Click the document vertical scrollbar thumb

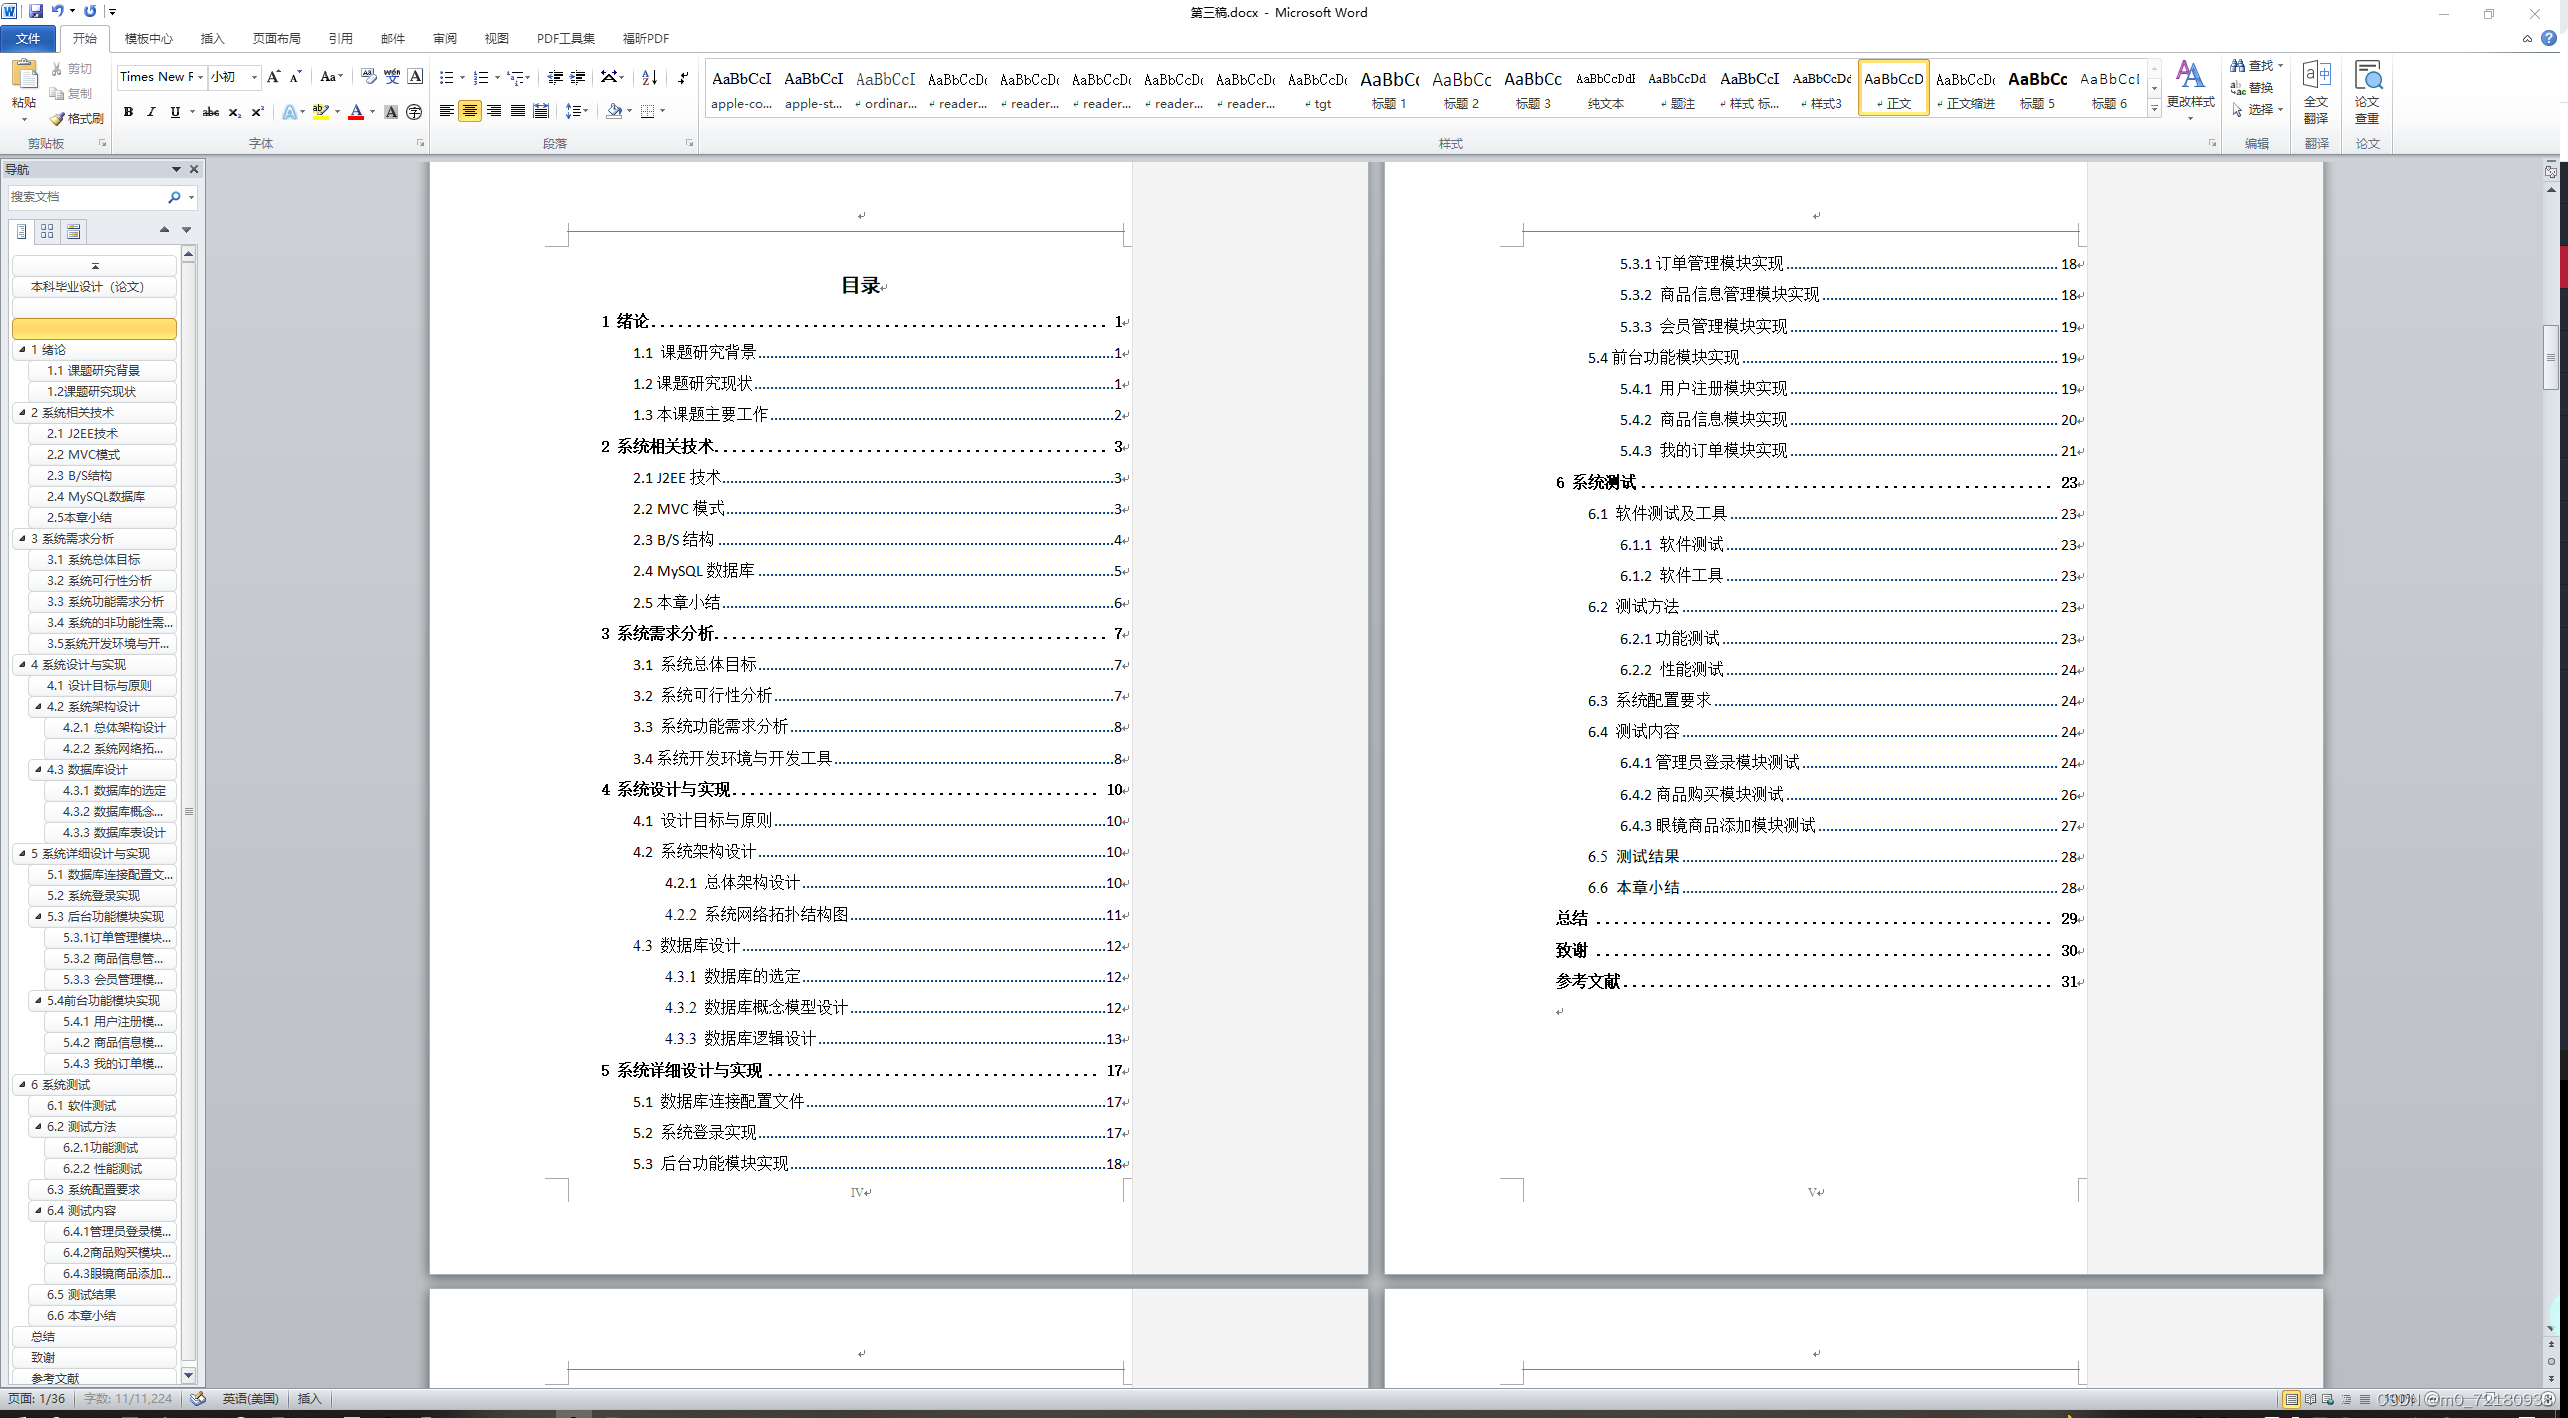(x=2551, y=357)
